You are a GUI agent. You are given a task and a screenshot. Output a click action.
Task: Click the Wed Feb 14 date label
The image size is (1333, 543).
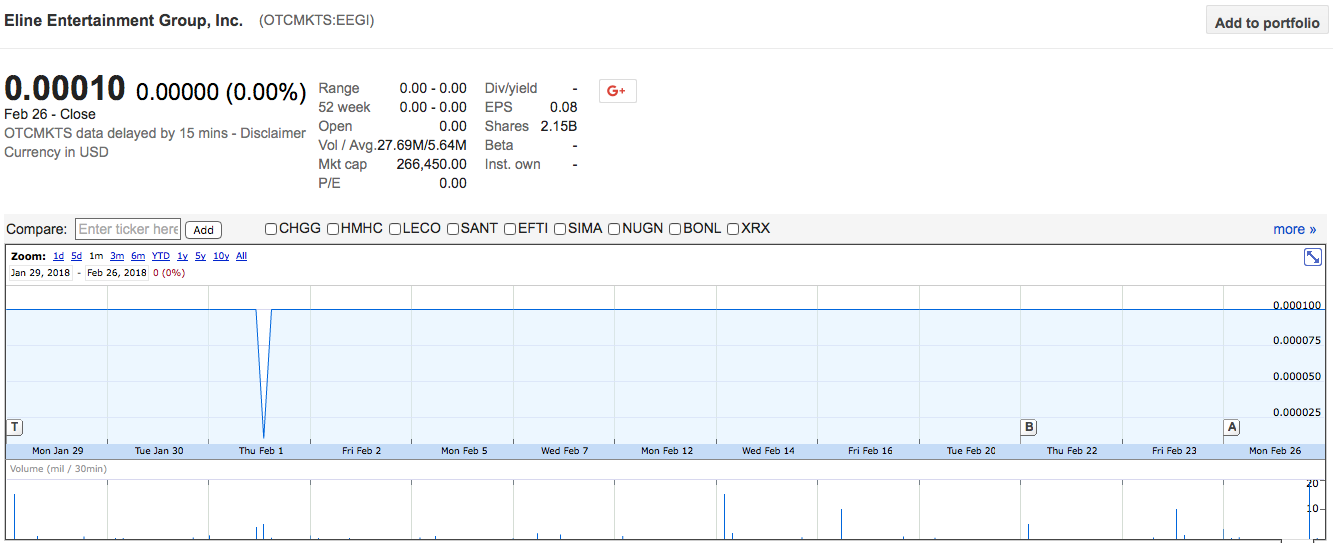tap(768, 451)
